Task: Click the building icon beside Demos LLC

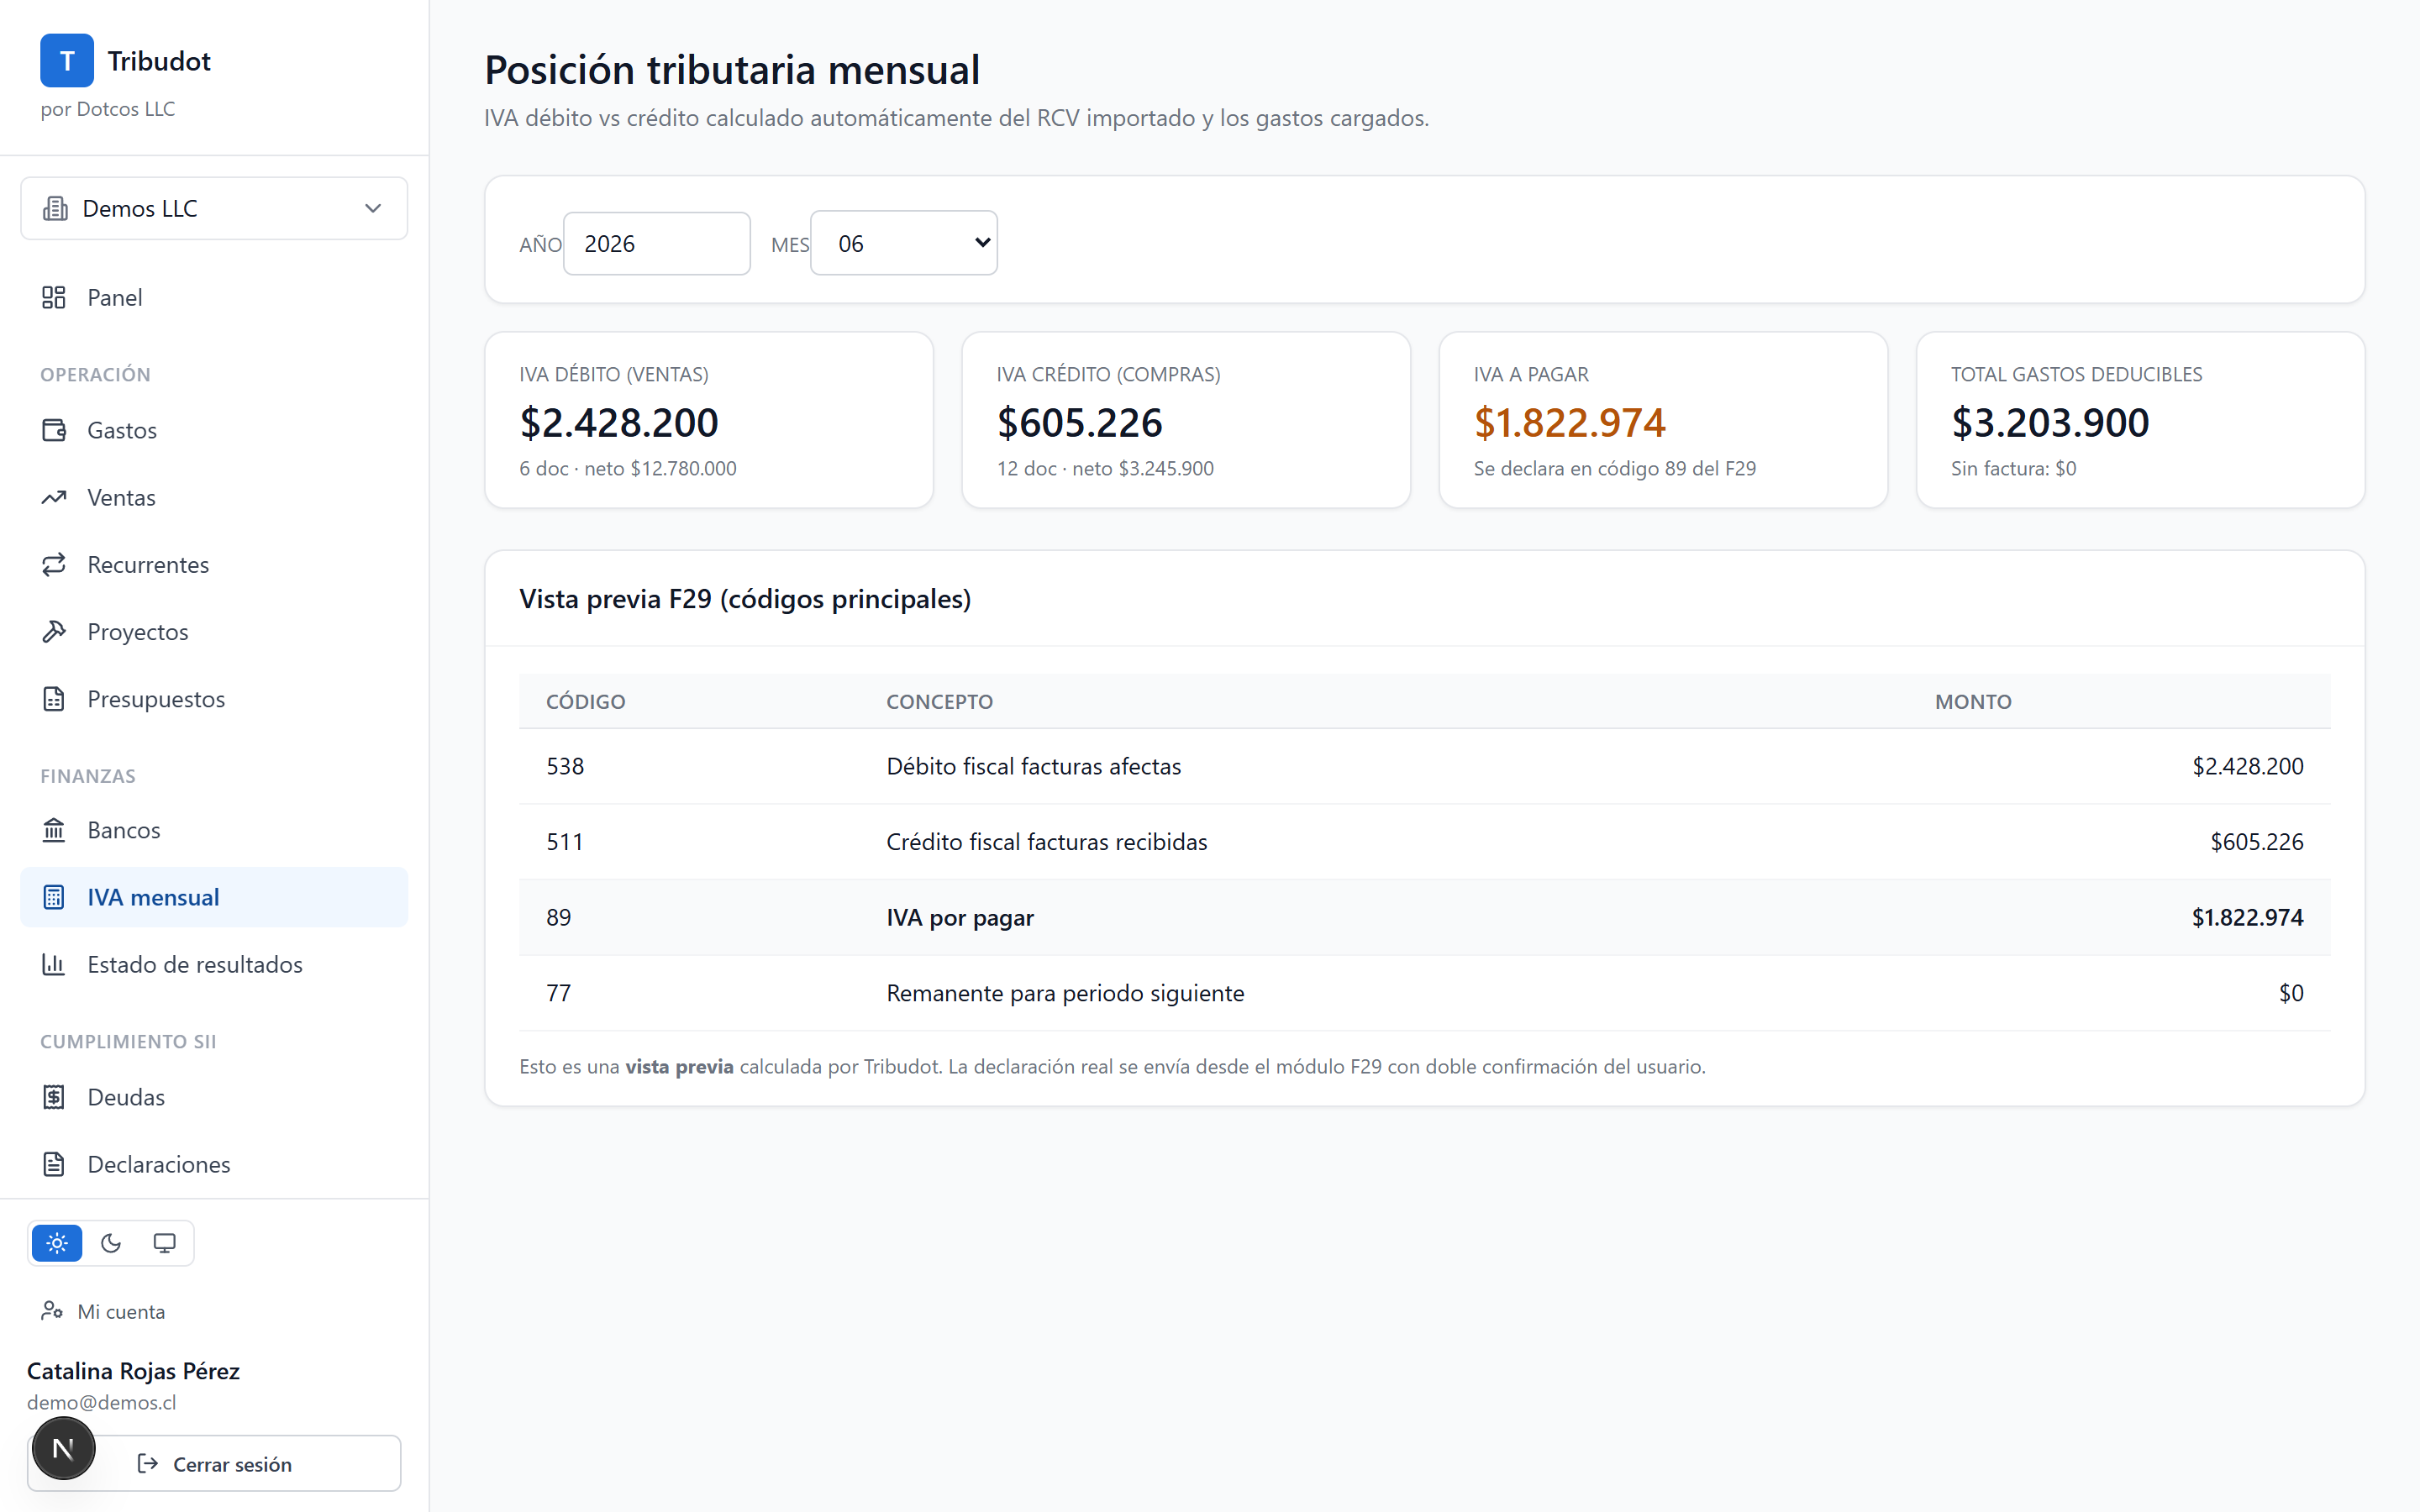Action: click(x=55, y=208)
